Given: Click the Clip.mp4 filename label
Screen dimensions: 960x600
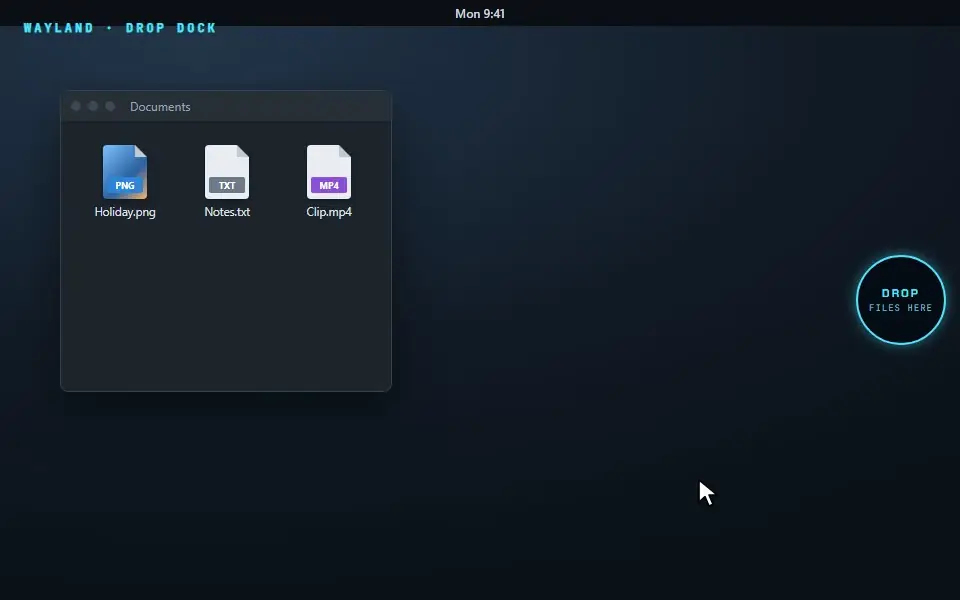Looking at the screenshot, I should click(329, 212).
